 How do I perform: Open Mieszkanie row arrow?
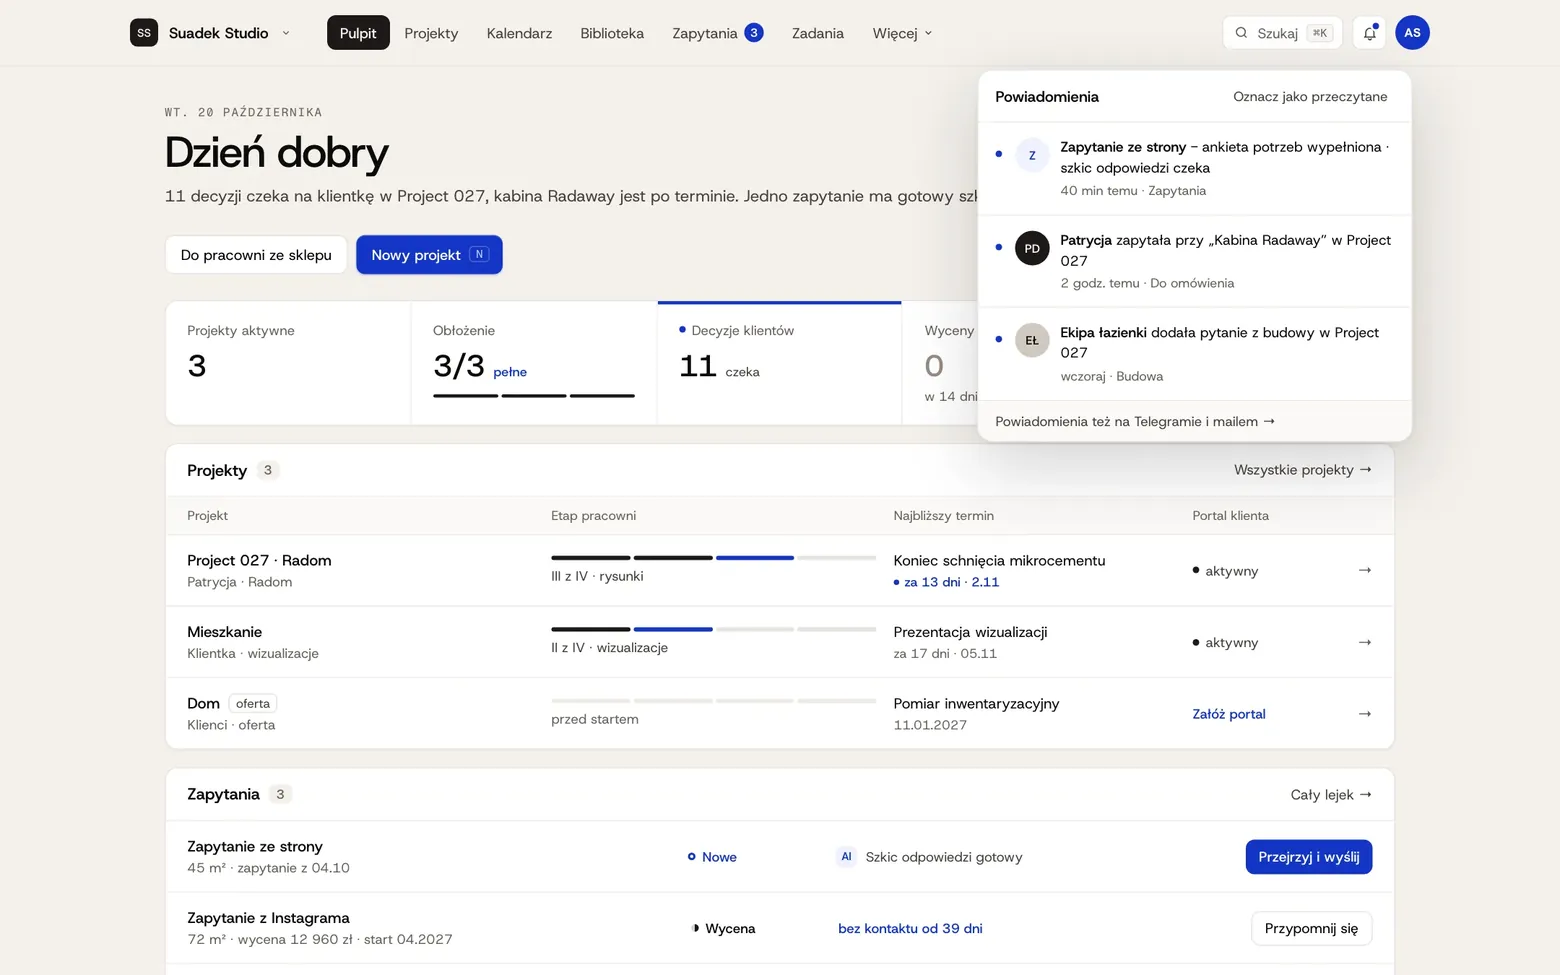click(x=1365, y=642)
